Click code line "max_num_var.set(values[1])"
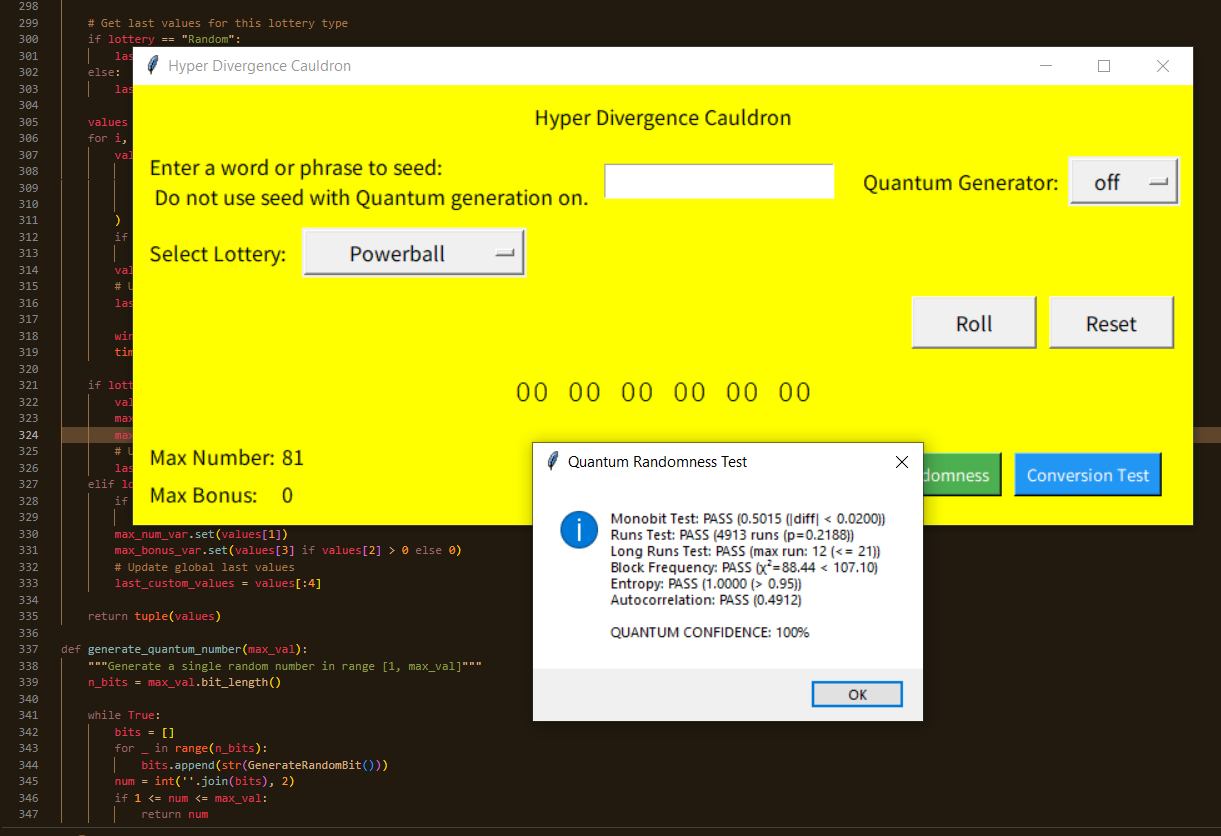This screenshot has height=836, width=1221. (201, 534)
